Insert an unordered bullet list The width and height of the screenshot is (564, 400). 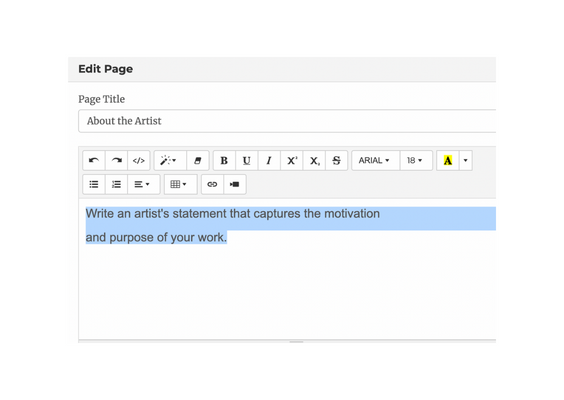(x=94, y=184)
